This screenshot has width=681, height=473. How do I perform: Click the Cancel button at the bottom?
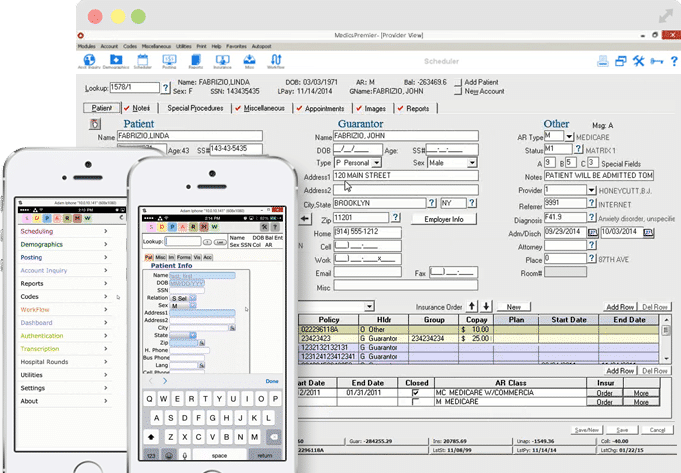[657, 430]
